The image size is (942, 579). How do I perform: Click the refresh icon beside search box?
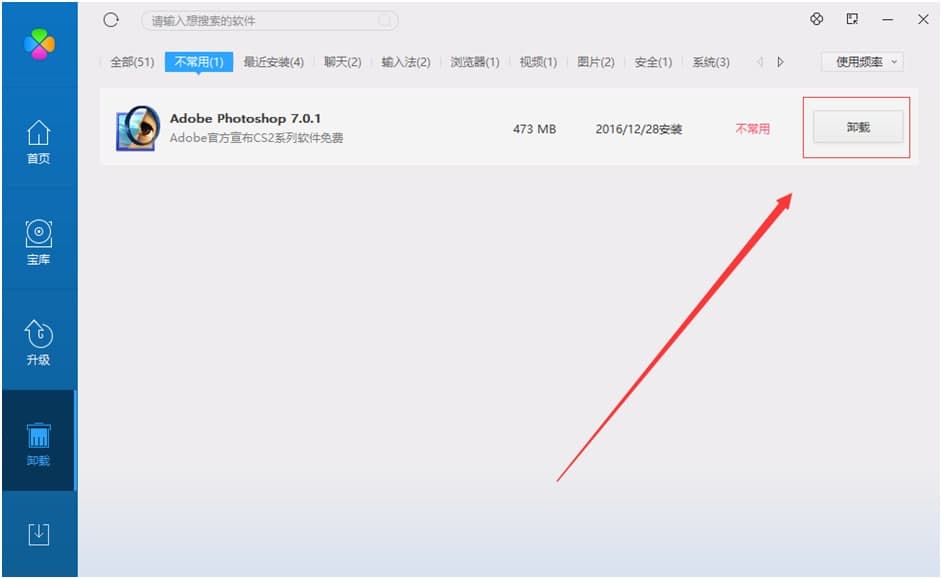pyautogui.click(x=111, y=20)
